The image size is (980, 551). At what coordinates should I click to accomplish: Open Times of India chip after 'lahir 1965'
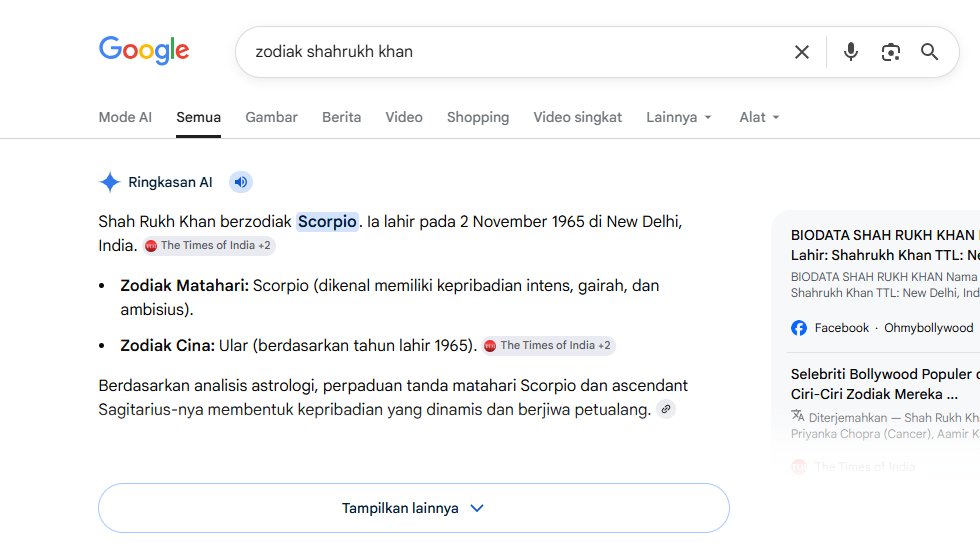pyautogui.click(x=548, y=345)
